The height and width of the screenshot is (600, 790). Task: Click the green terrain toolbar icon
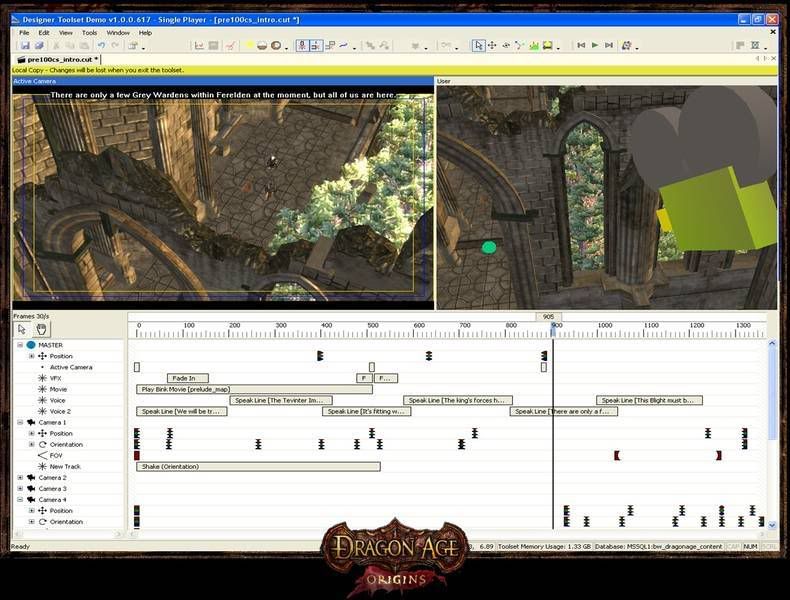click(534, 45)
